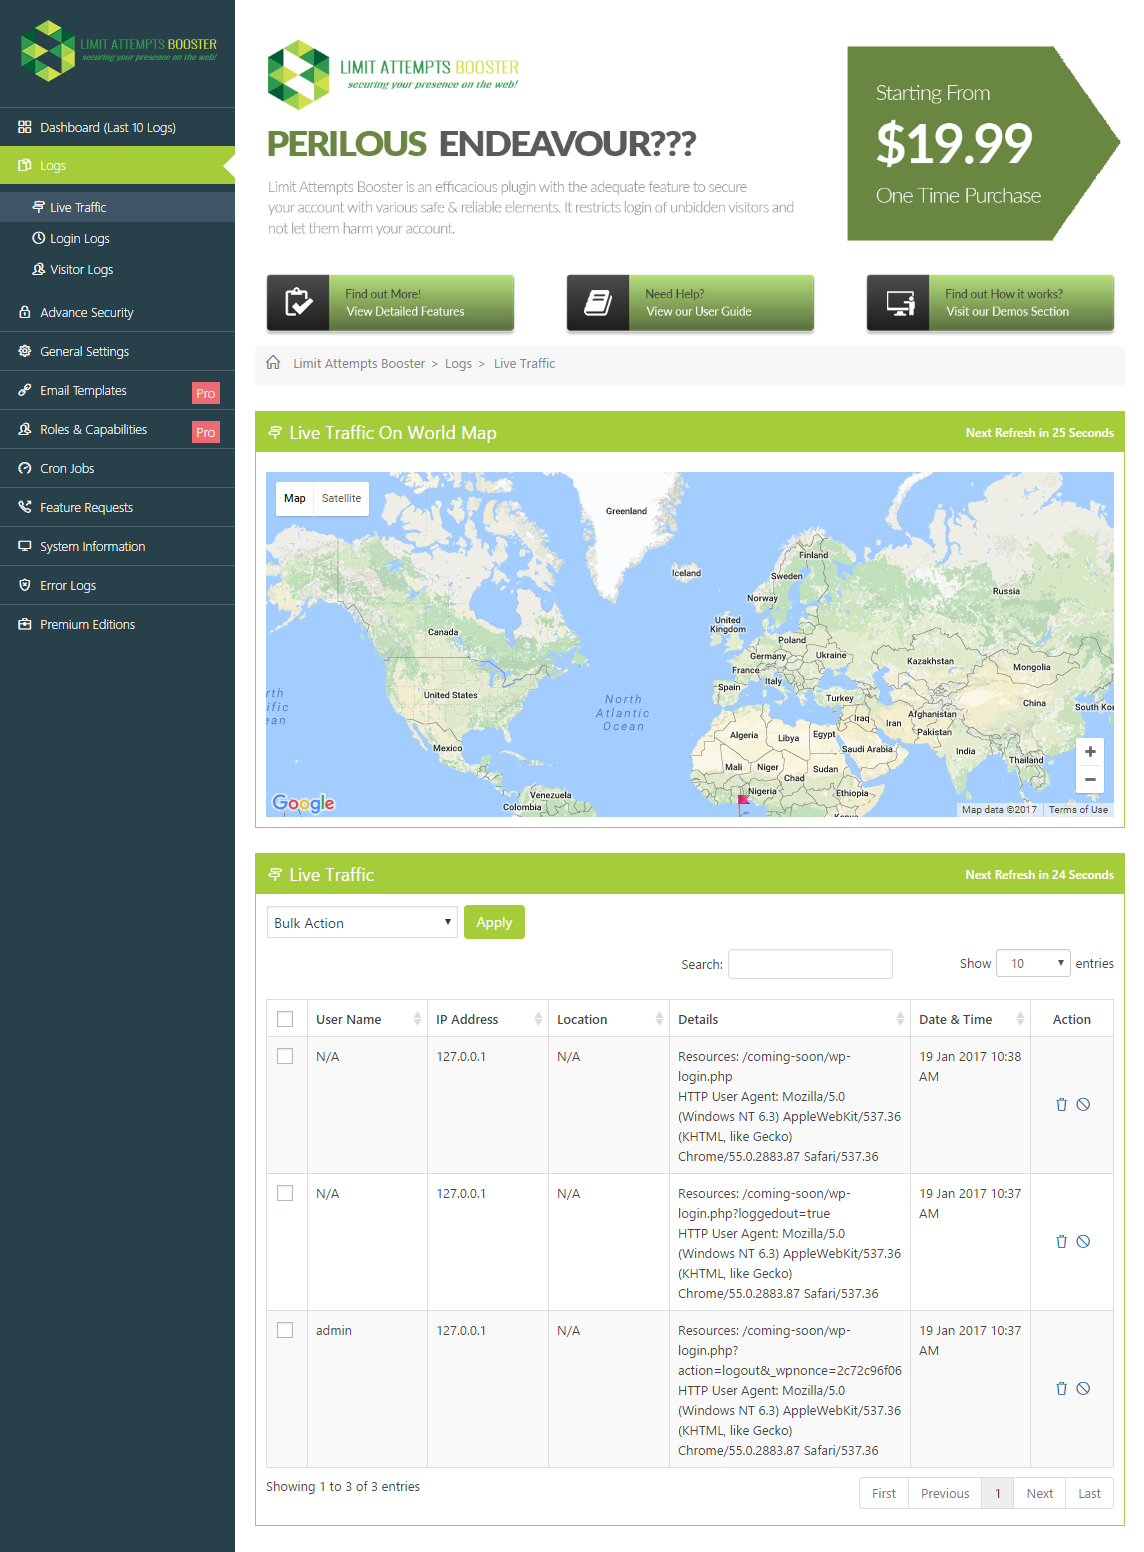Open the Advance Security menu
1144x1552 pixels.
point(117,312)
